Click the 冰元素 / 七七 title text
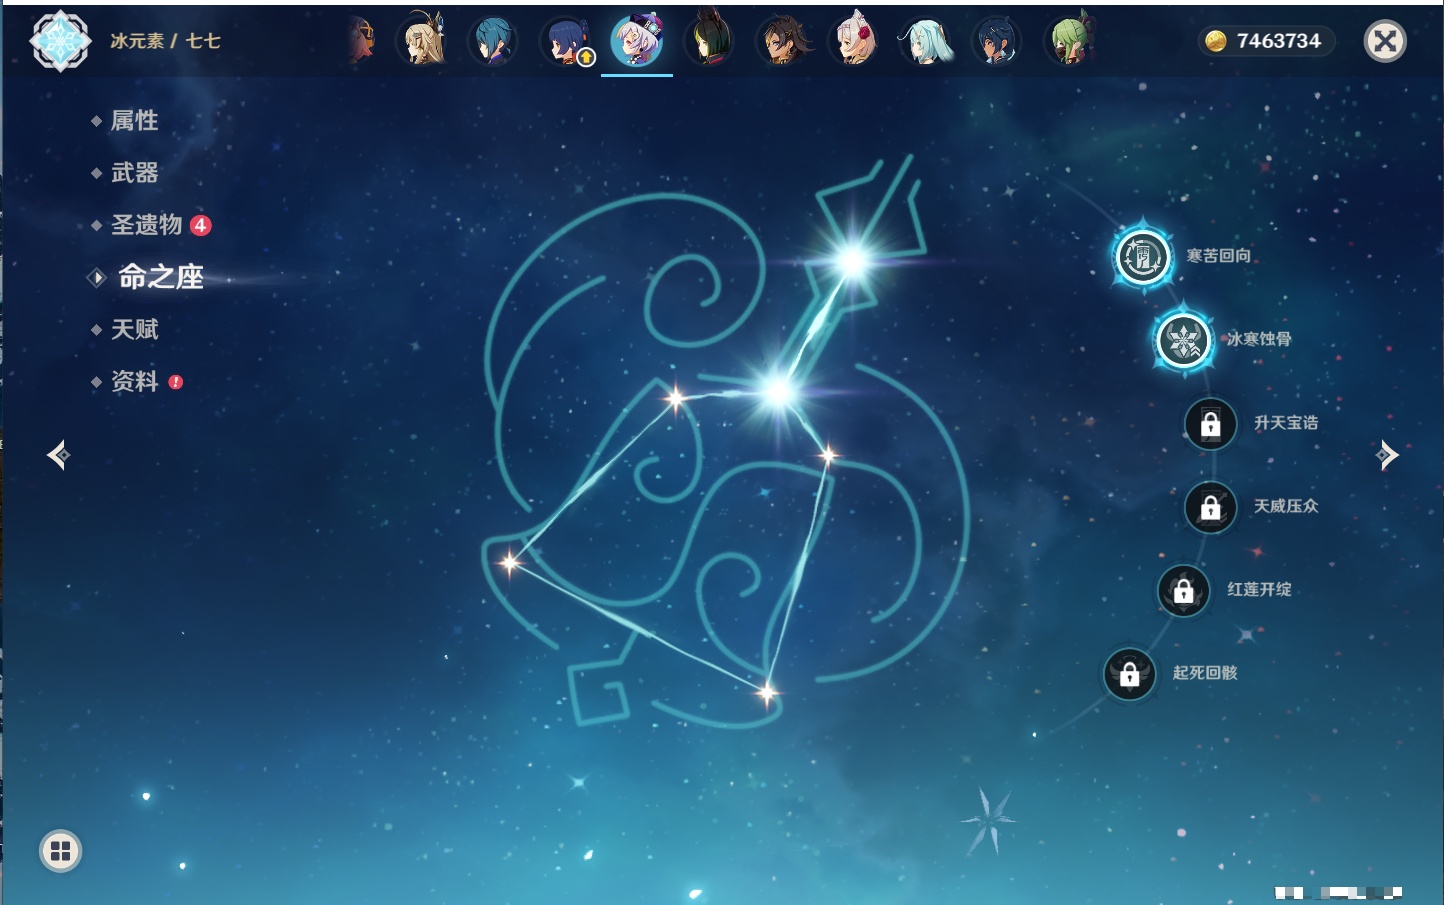Screen dimensions: 1444x905 click(x=165, y=41)
